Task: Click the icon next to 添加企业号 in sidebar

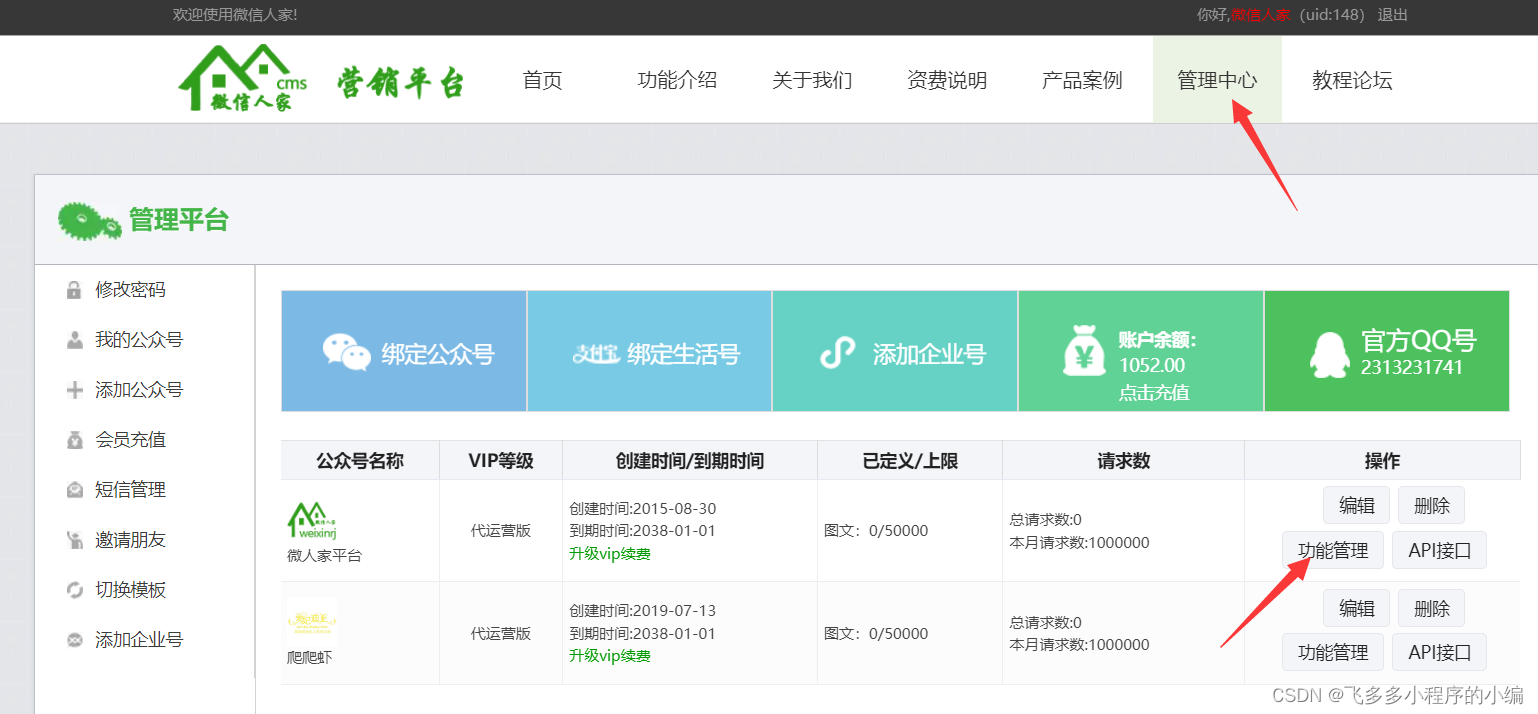Action: [x=74, y=640]
